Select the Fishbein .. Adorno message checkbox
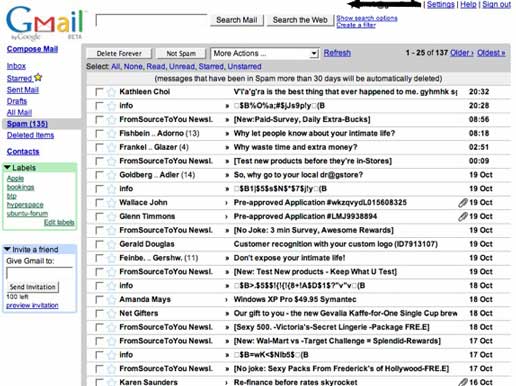Image resolution: width=516 pixels, height=386 pixels. click(x=99, y=134)
